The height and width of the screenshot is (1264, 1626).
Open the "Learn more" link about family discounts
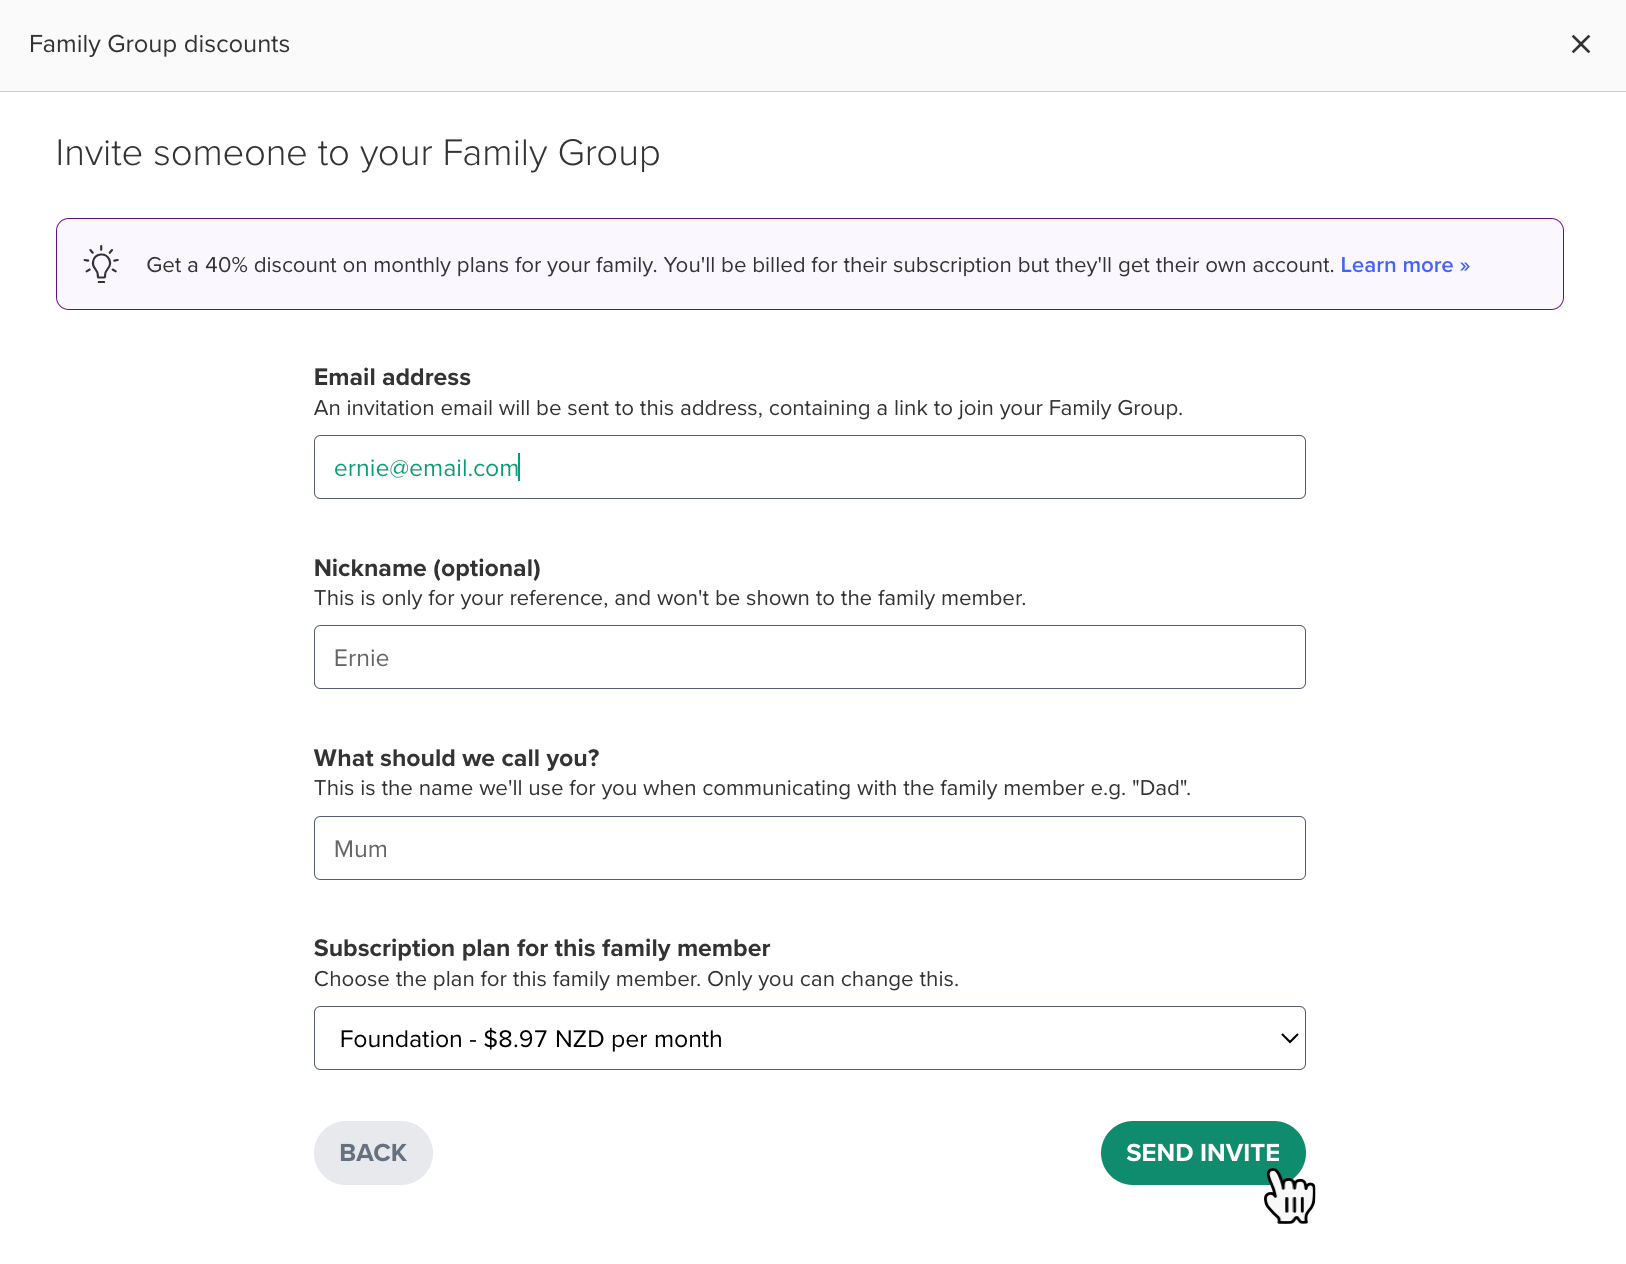[x=1403, y=265]
